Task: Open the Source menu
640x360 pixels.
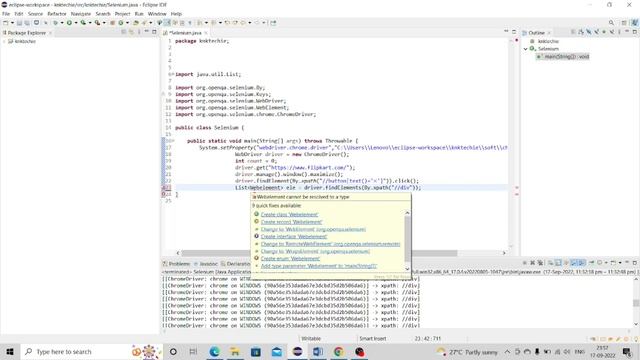Action: (35, 14)
